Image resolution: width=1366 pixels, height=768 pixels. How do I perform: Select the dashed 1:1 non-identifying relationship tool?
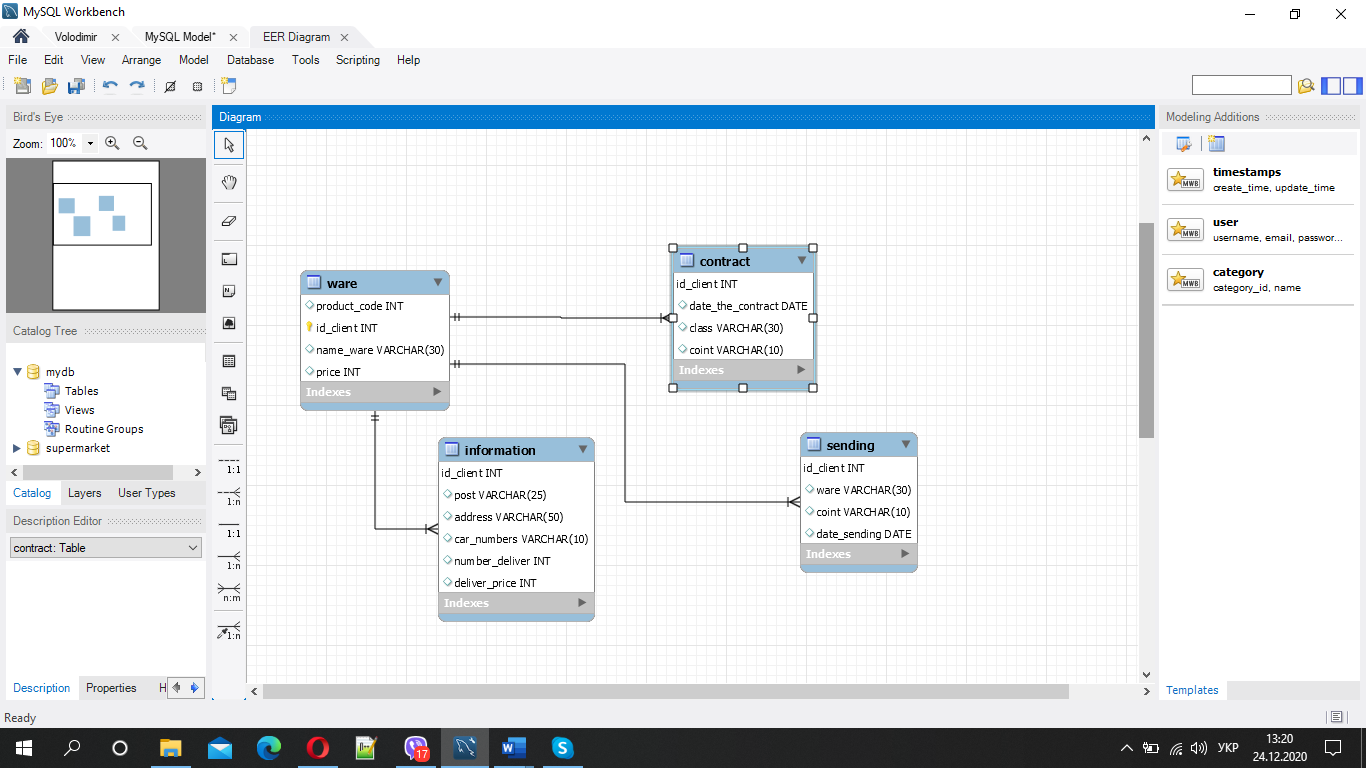[x=229, y=464]
